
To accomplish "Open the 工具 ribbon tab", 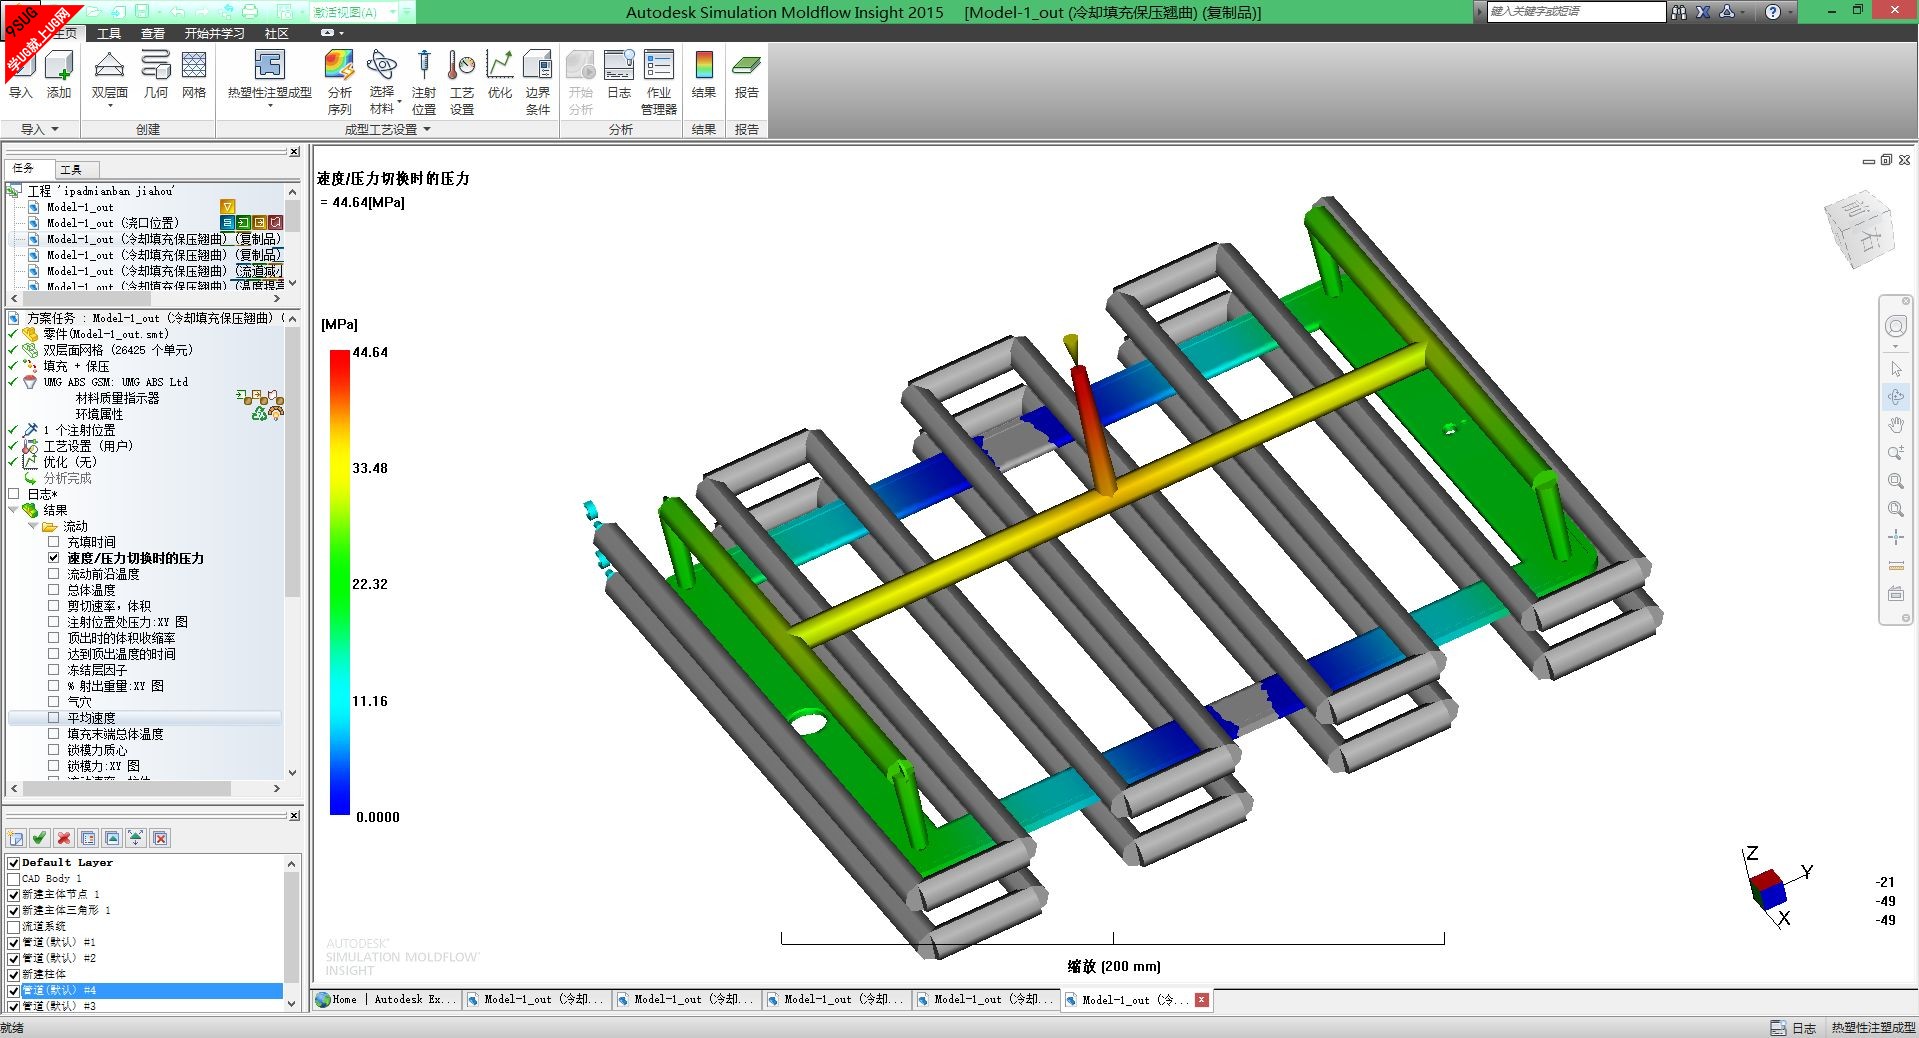I will pyautogui.click(x=109, y=33).
